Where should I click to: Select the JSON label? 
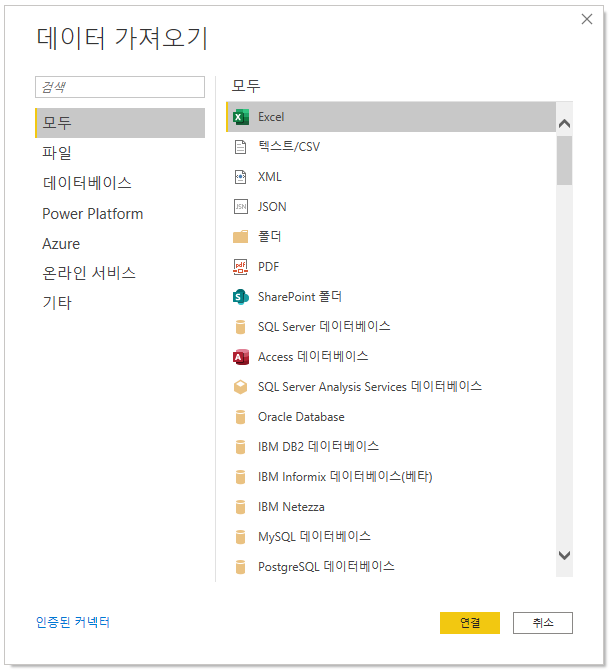pos(272,207)
